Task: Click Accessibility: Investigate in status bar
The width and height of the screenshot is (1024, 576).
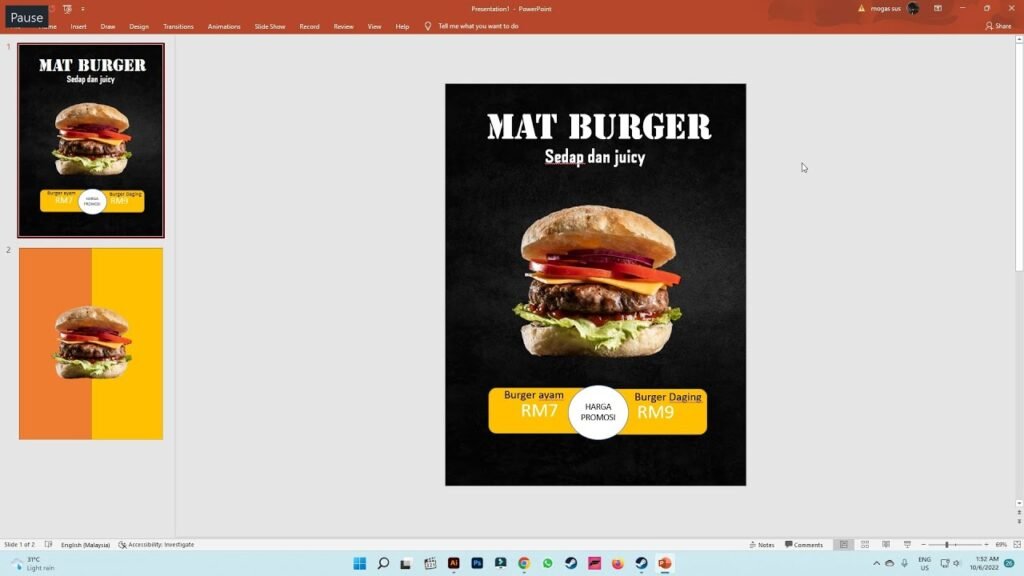Action: point(156,545)
